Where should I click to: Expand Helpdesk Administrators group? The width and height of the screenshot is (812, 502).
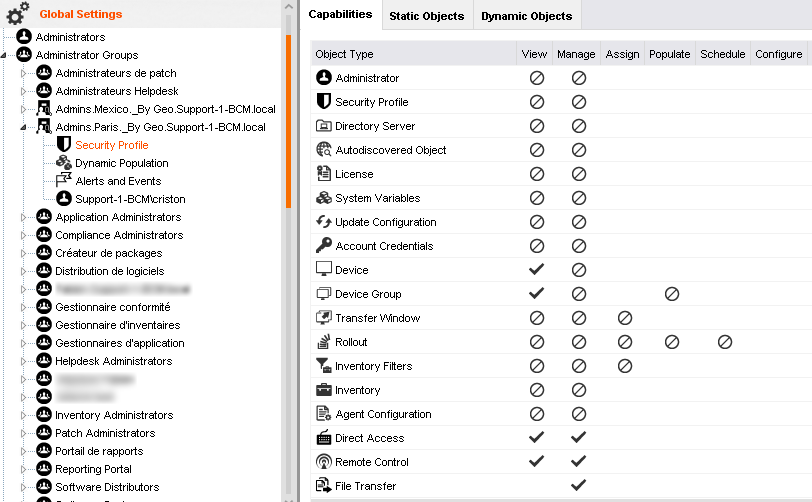[x=23, y=361]
